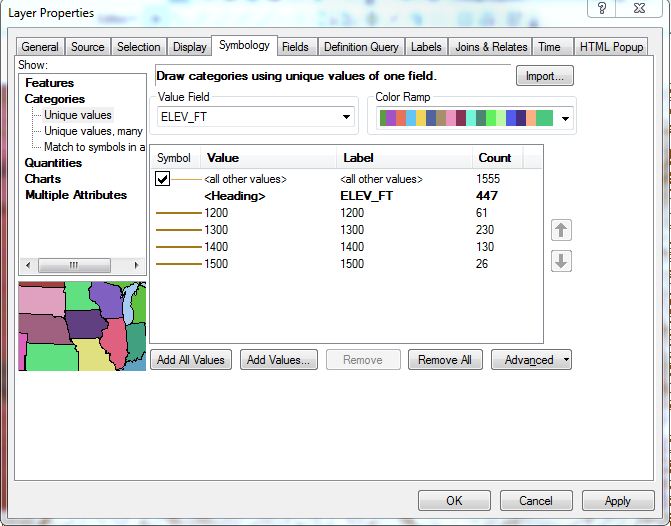The width and height of the screenshot is (671, 526).
Task: Open the Definition Query tab
Action: tap(361, 47)
